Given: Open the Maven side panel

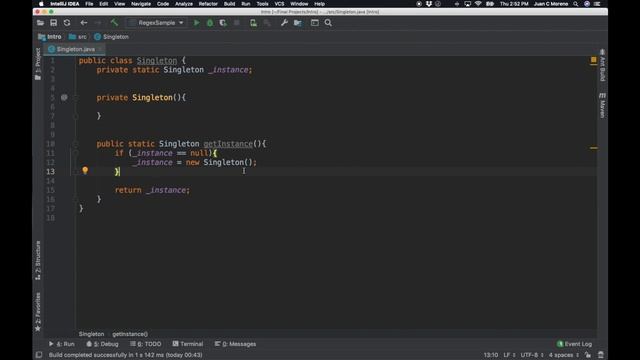Looking at the screenshot, I should coord(602,105).
